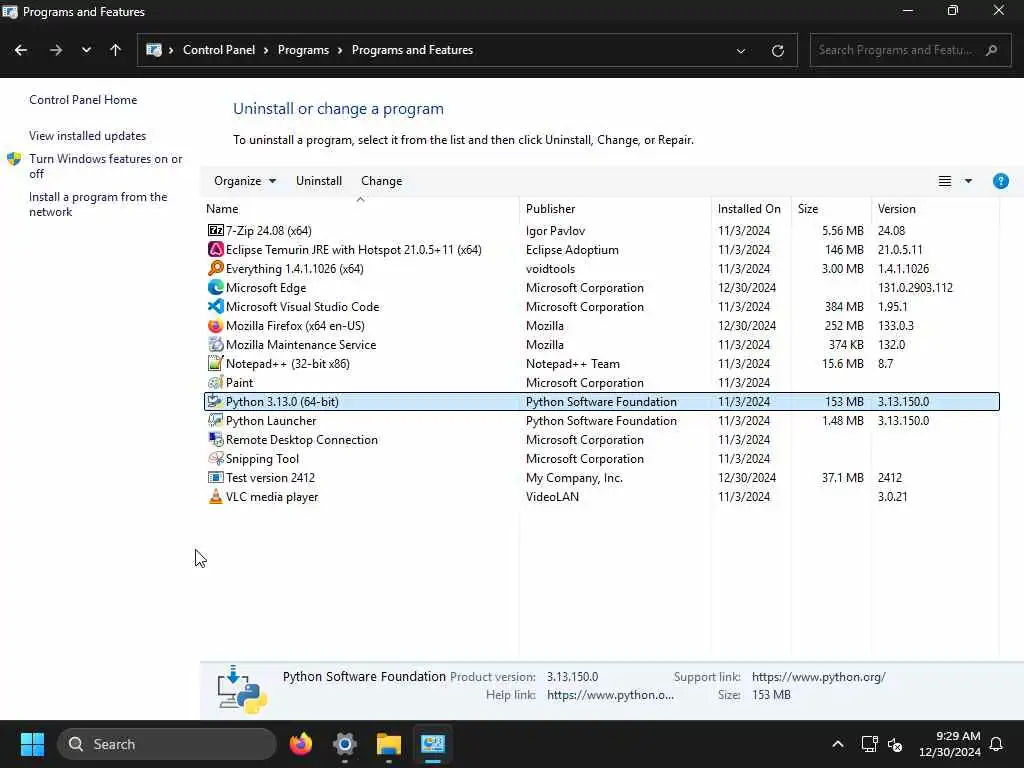Screen dimensions: 1024x768
Task: Open the notification bell in system tray
Action: 996,744
